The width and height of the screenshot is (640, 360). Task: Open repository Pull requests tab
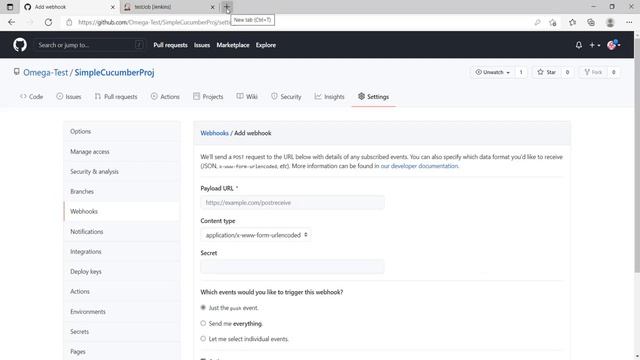(116, 97)
